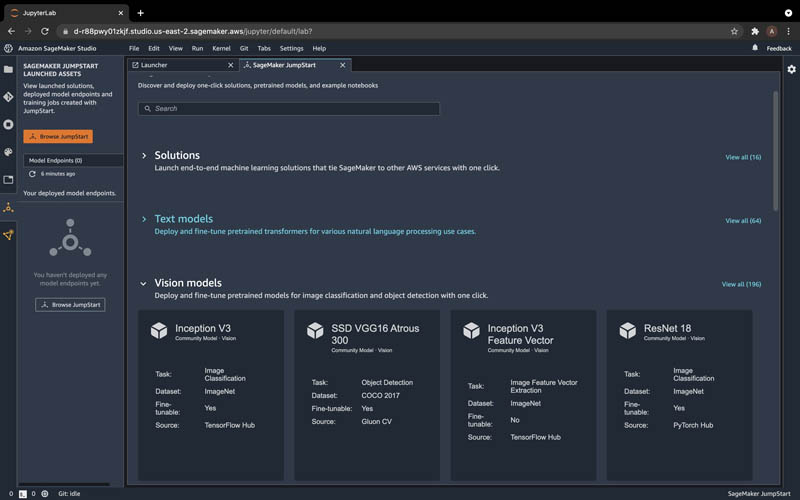Open the Git menu
This screenshot has width=800, height=500.
(x=244, y=48)
